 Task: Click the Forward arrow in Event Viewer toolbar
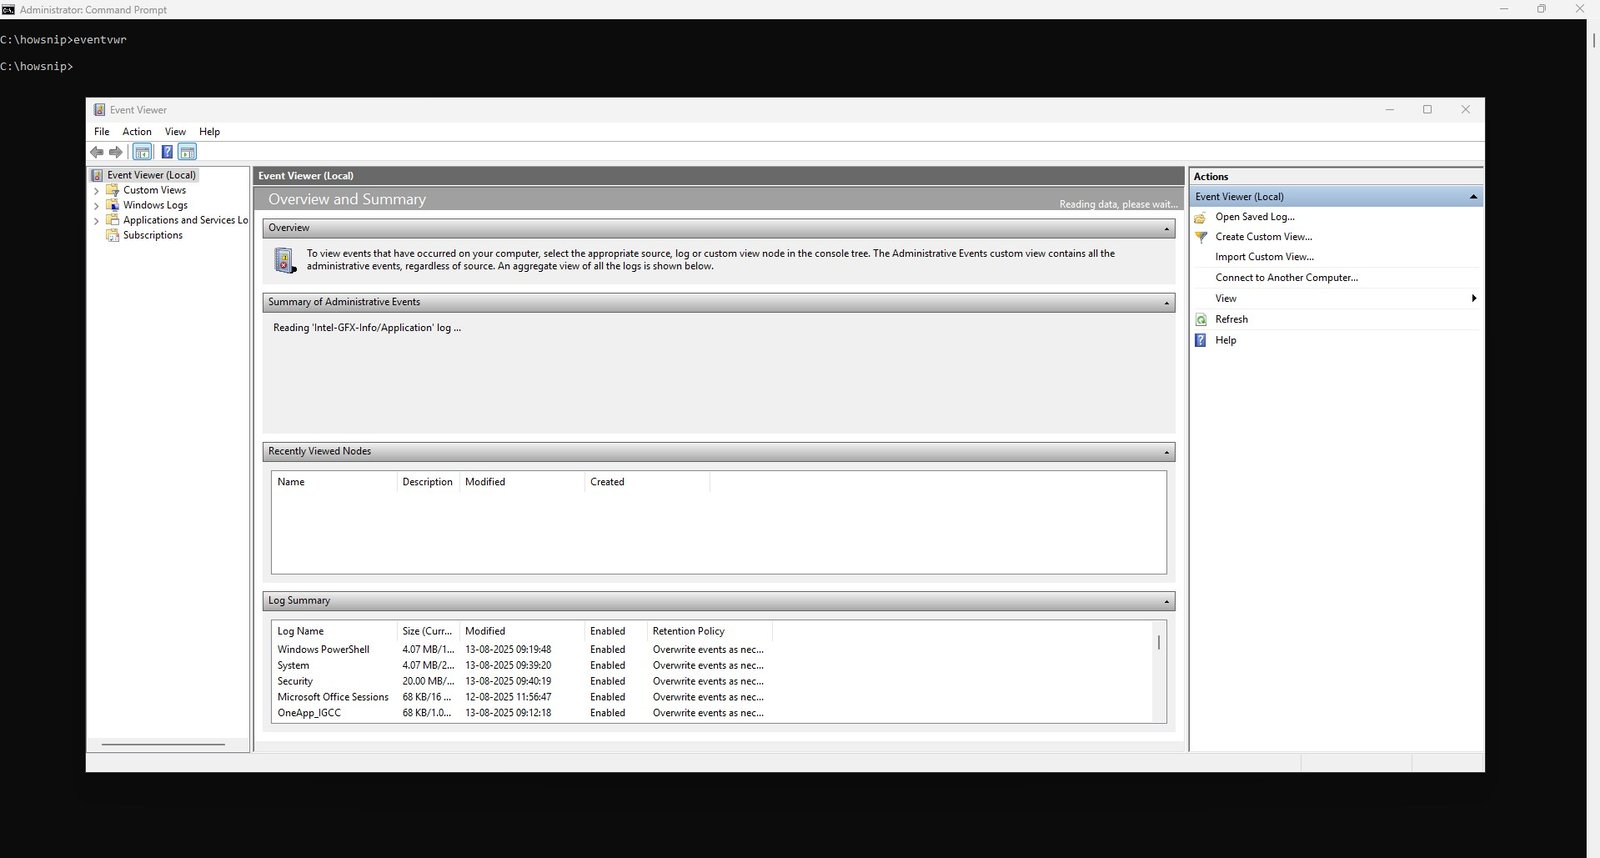click(x=116, y=152)
